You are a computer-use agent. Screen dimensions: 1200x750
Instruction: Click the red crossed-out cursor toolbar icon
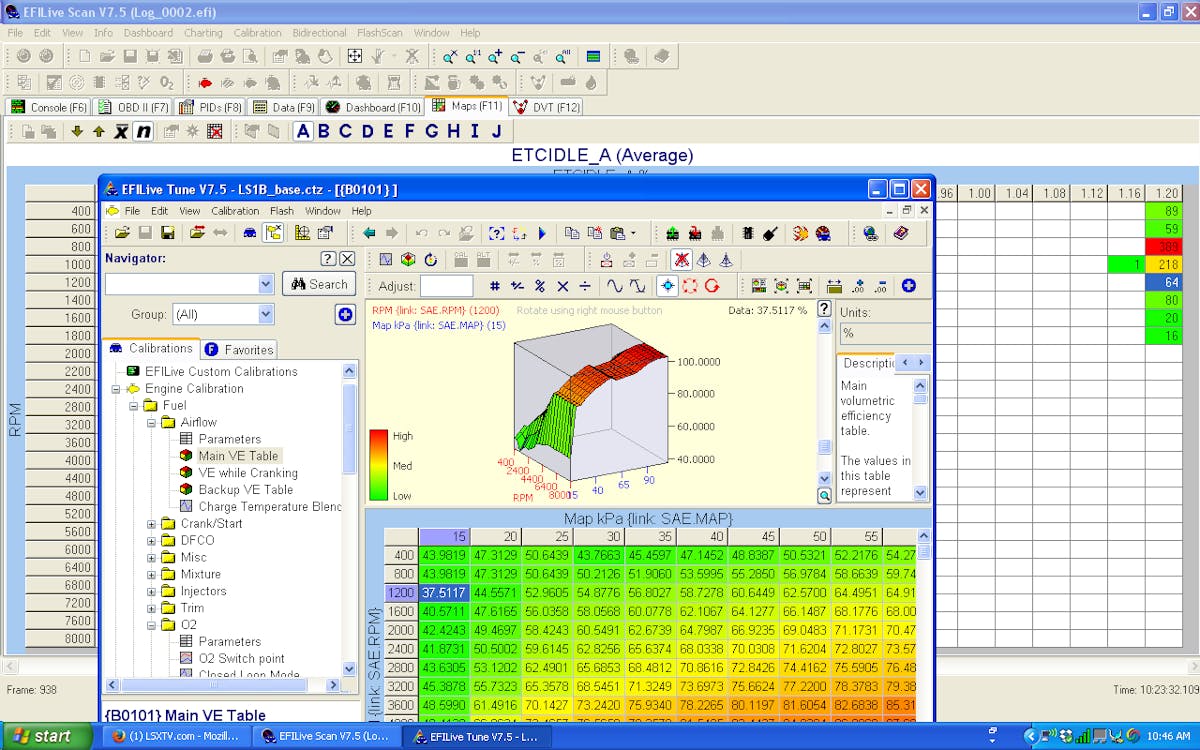coord(680,259)
